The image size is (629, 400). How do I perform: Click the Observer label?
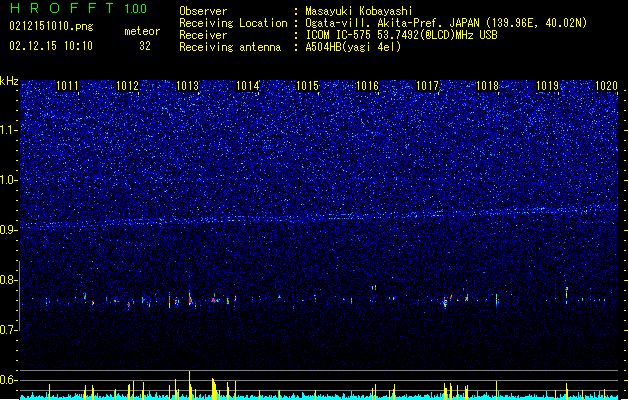tap(203, 11)
